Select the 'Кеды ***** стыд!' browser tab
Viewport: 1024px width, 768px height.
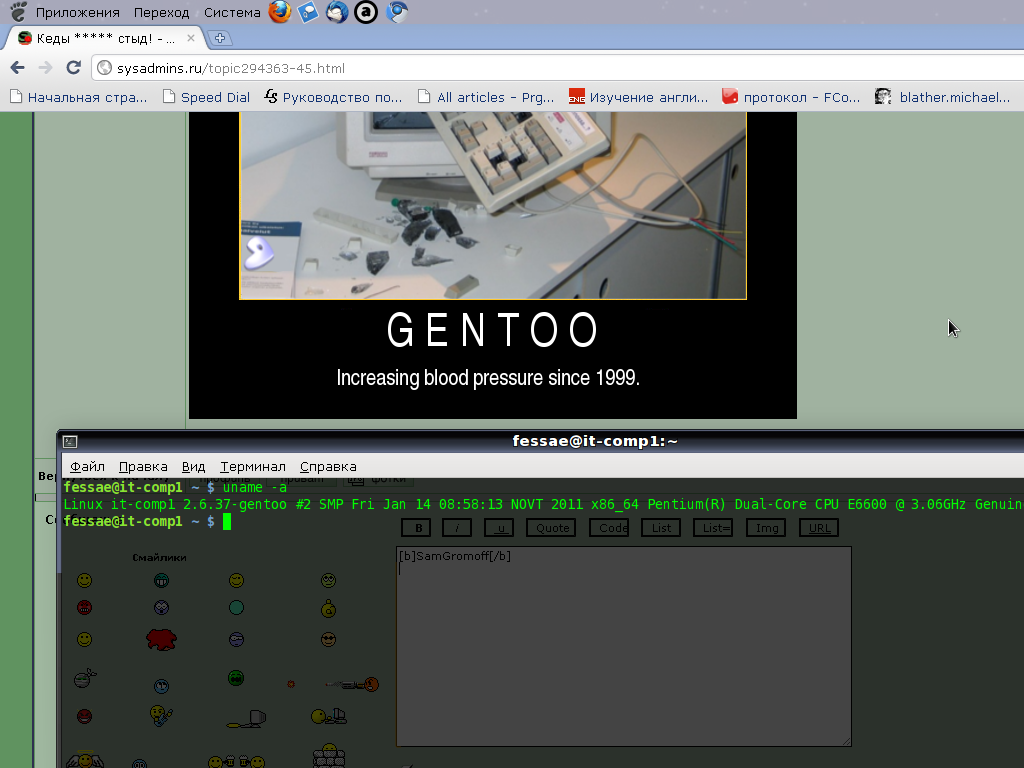(x=104, y=39)
